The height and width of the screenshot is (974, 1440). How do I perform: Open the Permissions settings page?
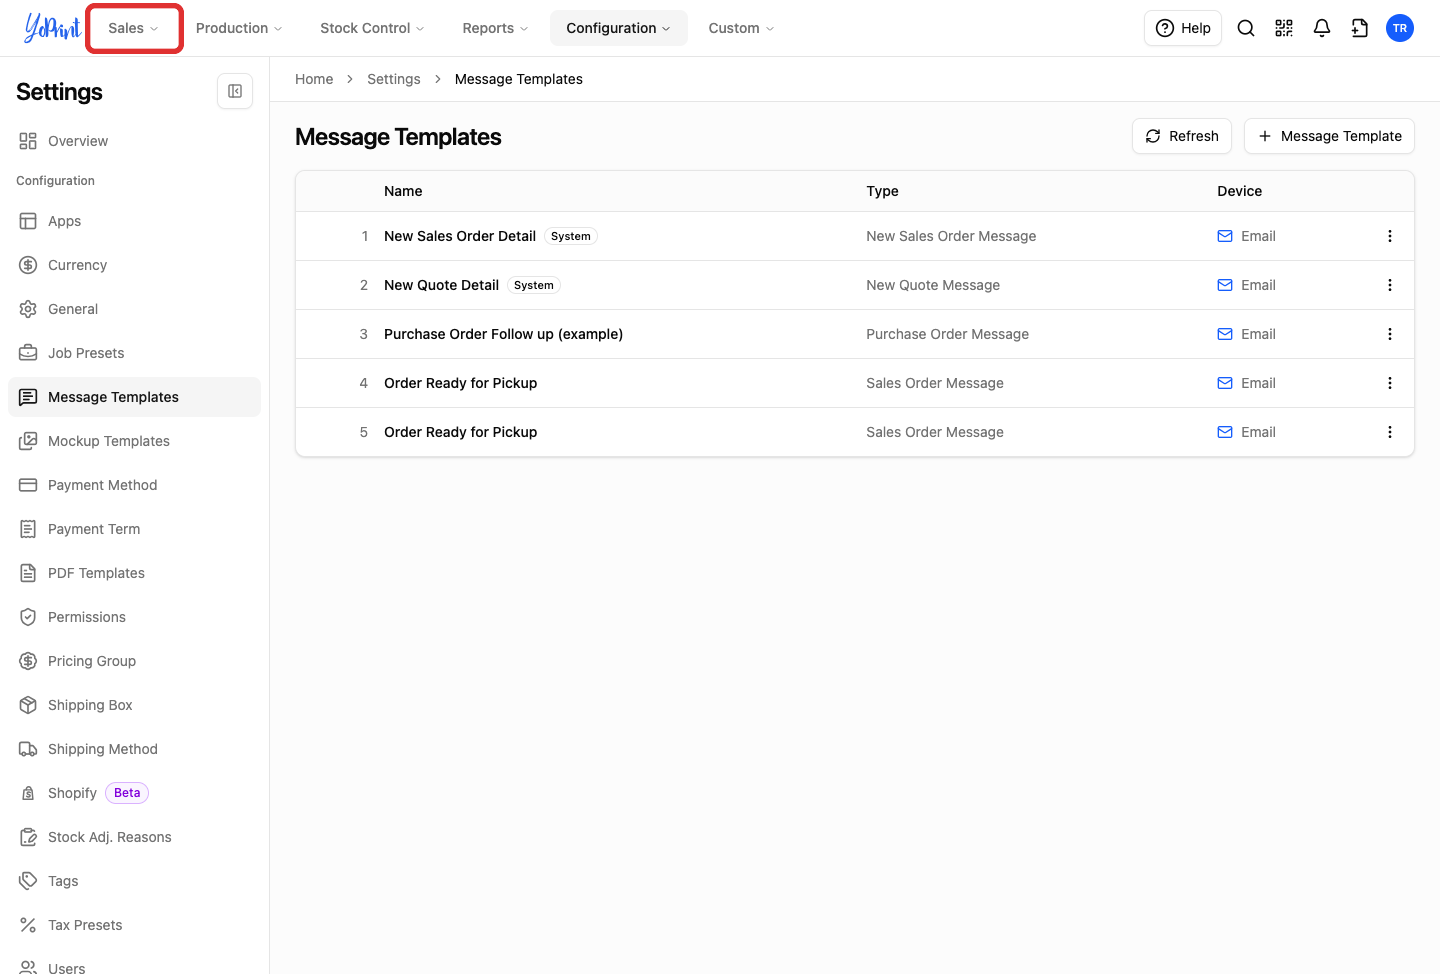(134, 617)
